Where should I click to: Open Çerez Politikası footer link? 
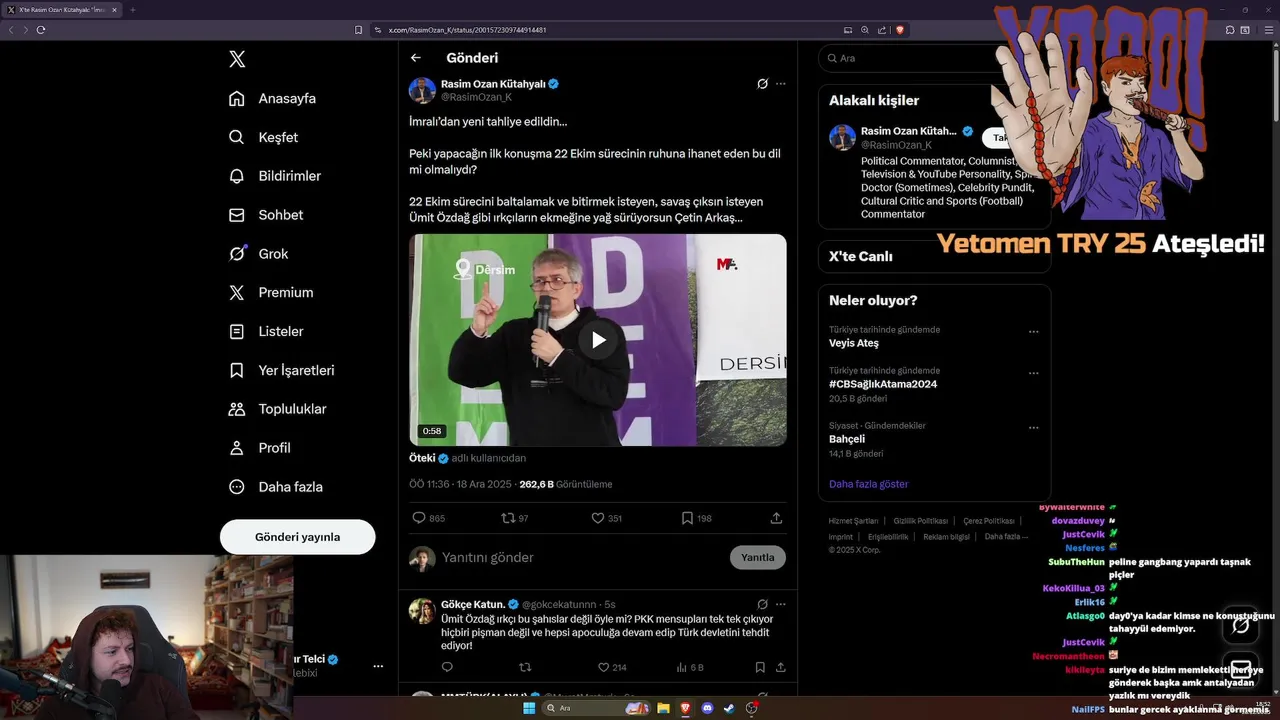click(989, 521)
